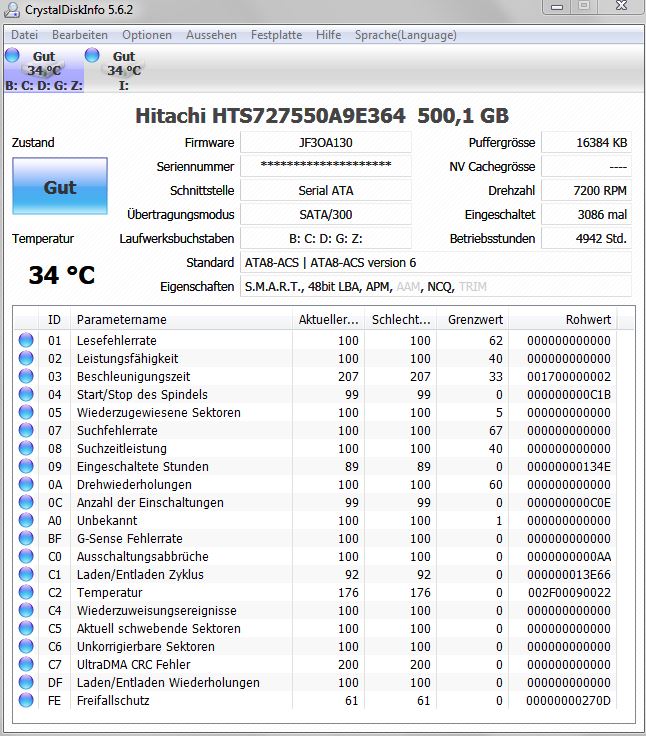Image resolution: width=646 pixels, height=736 pixels.
Task: Click status orb of Suchfehlerrate row
Action: pos(26,430)
